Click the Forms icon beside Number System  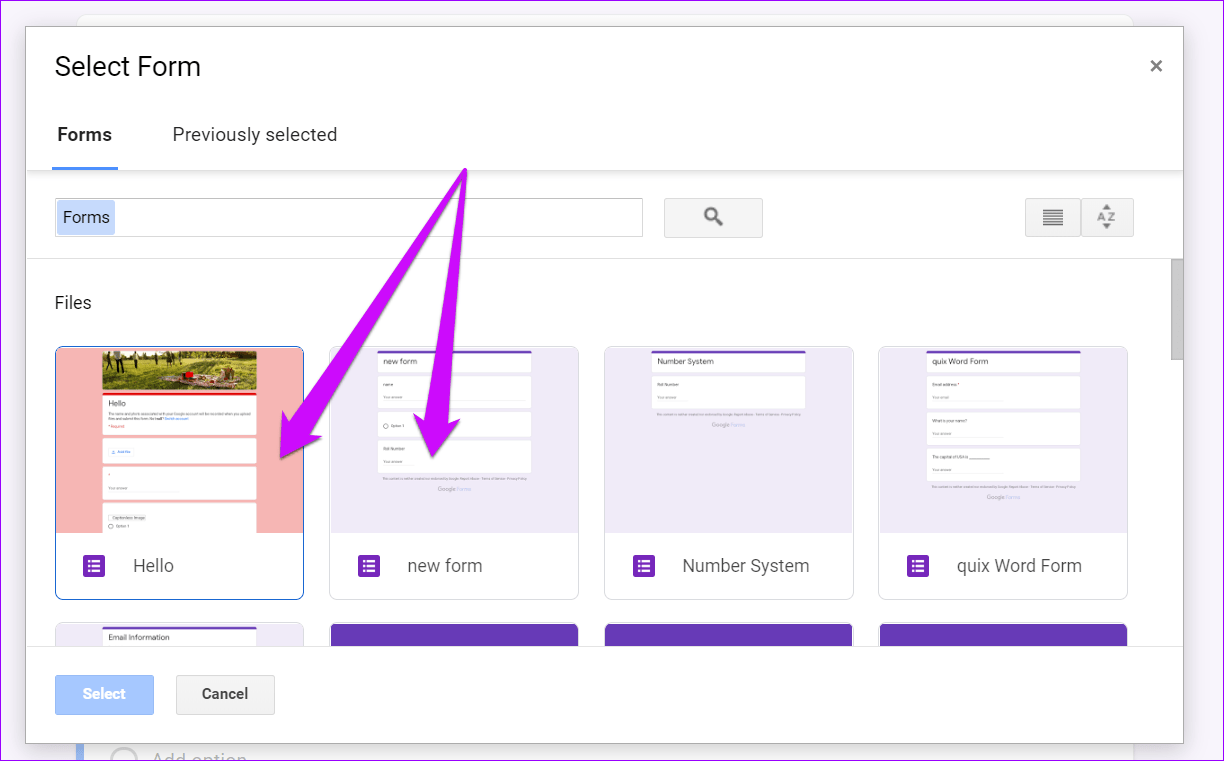click(x=644, y=566)
